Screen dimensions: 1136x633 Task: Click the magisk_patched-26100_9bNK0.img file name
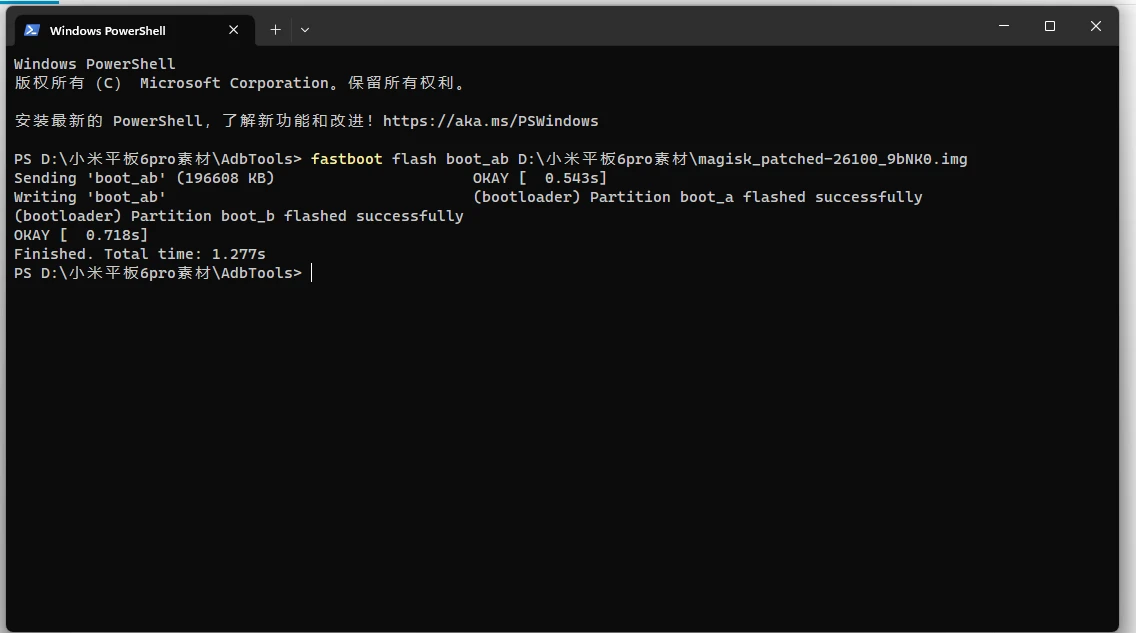click(832, 159)
